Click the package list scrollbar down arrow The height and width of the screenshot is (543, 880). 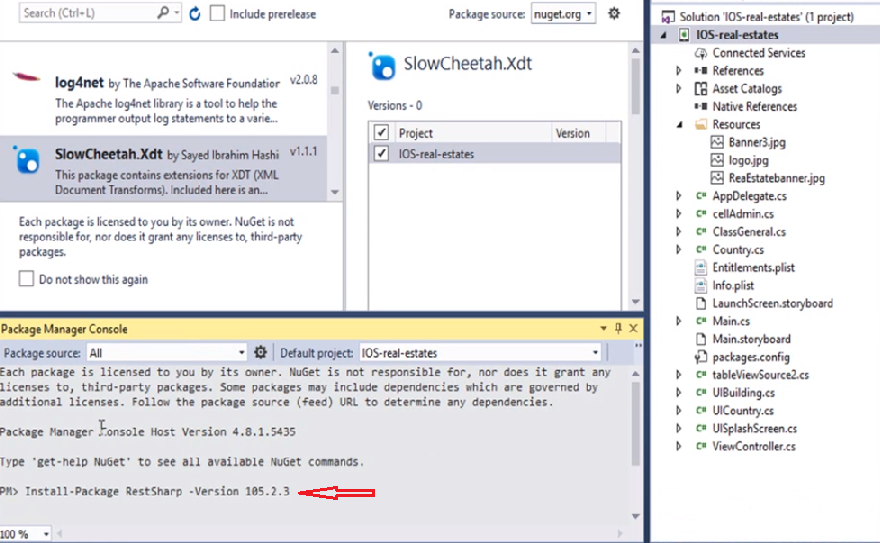[x=334, y=192]
